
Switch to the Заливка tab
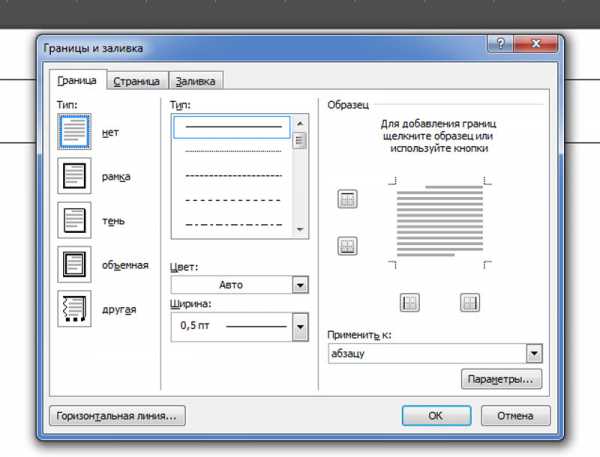(196, 81)
